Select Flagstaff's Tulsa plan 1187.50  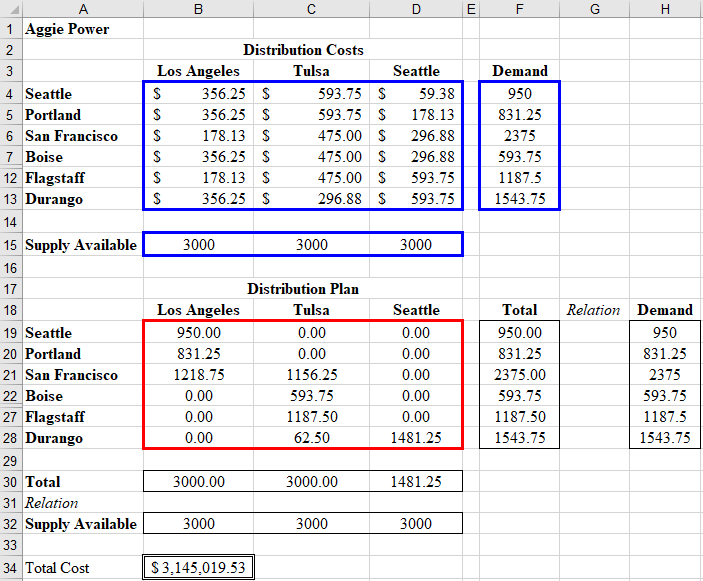click(311, 417)
